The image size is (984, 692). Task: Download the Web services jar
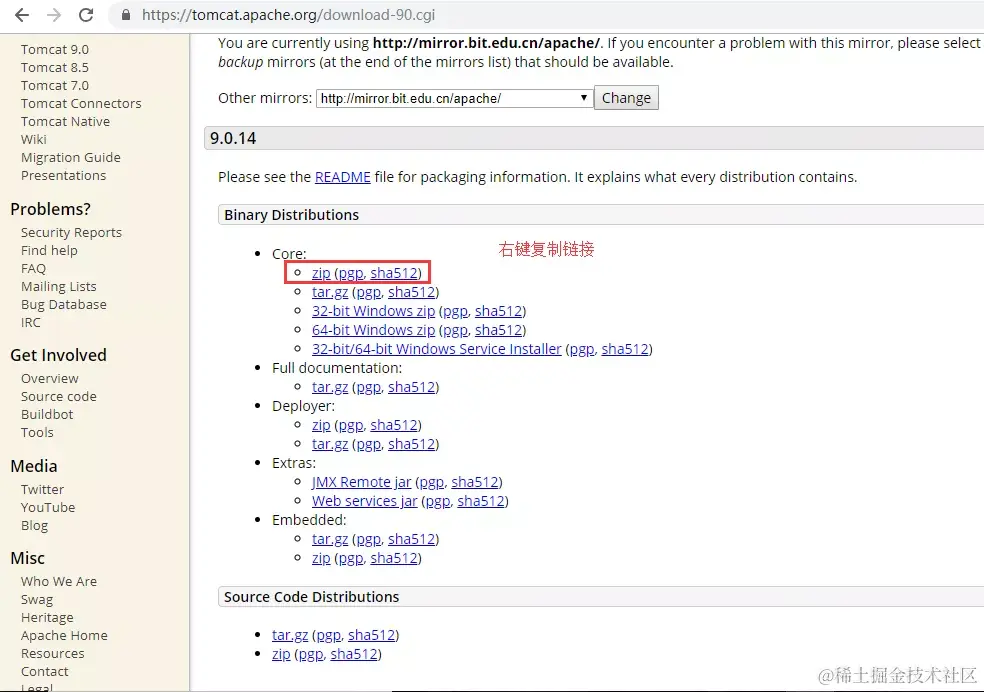365,501
